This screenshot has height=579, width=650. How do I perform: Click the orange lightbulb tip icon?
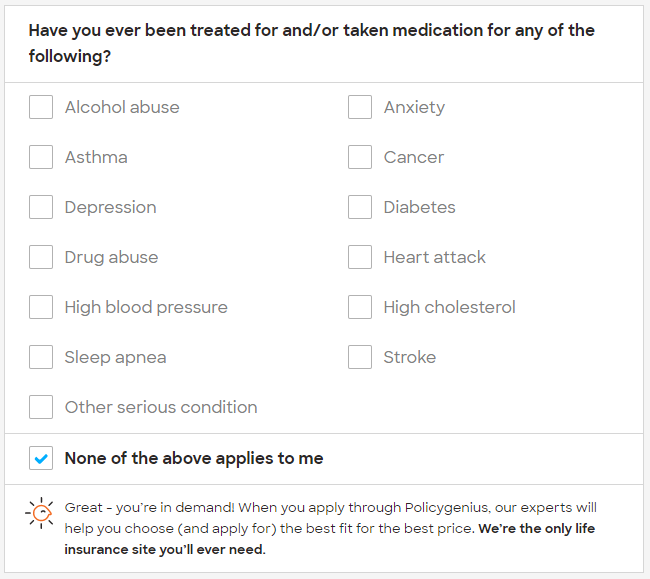click(40, 513)
